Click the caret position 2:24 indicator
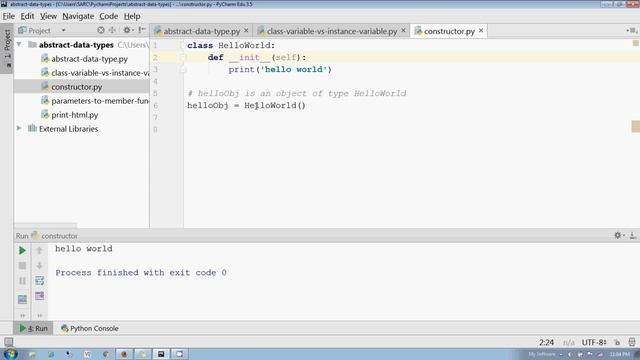This screenshot has height=360, width=640. (546, 342)
